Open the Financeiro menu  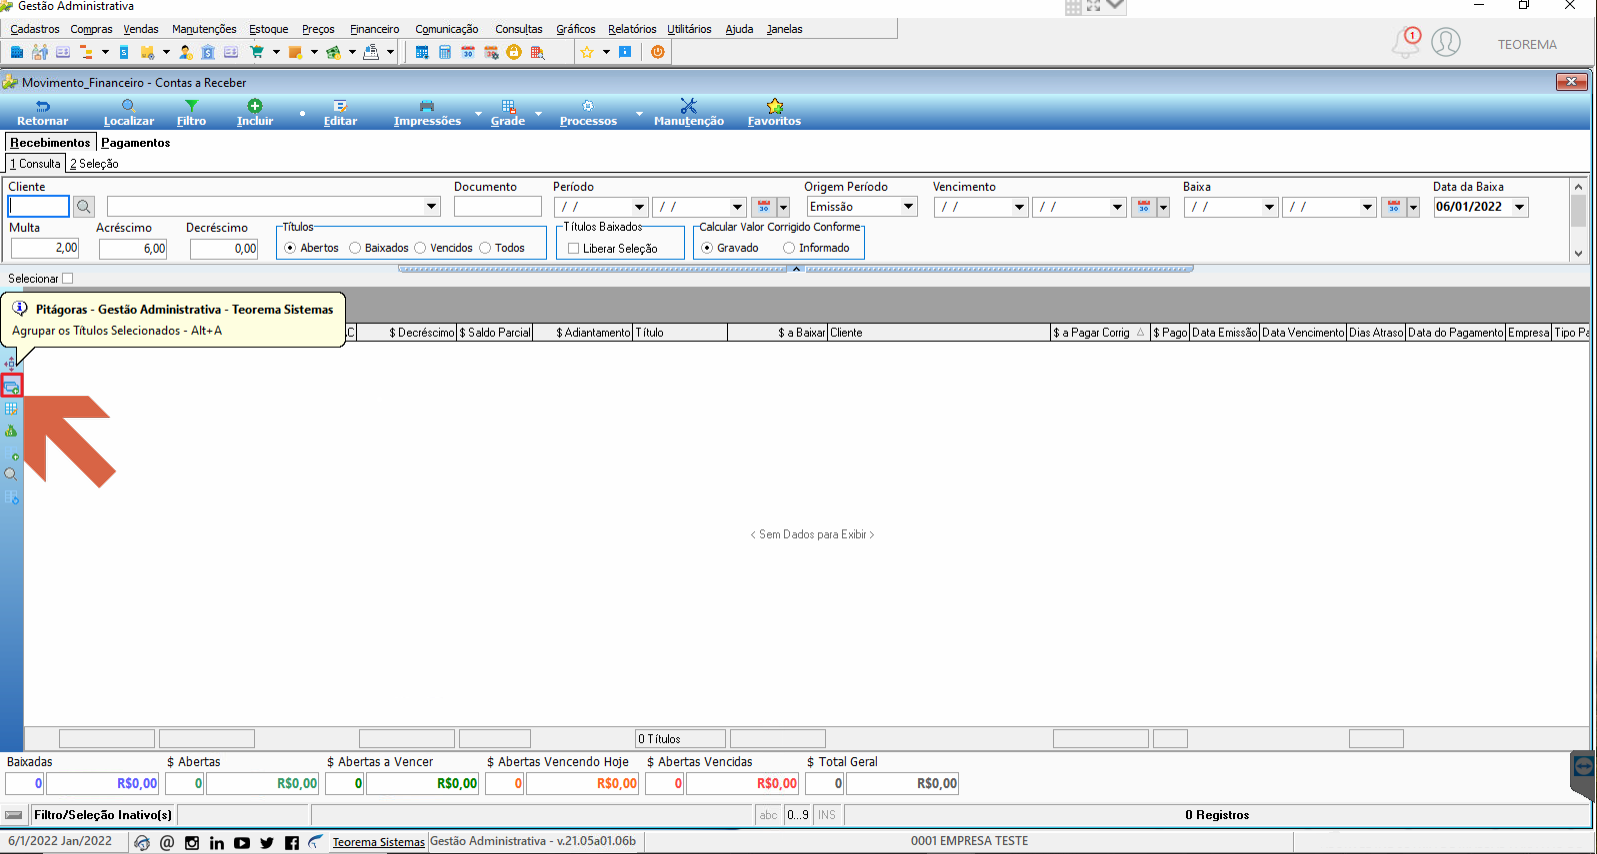click(374, 29)
